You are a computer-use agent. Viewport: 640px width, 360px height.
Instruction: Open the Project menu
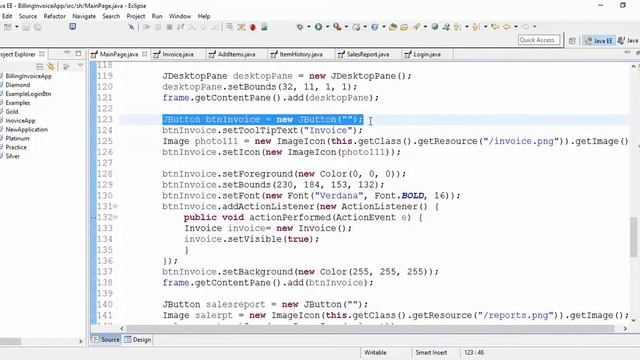click(136, 16)
